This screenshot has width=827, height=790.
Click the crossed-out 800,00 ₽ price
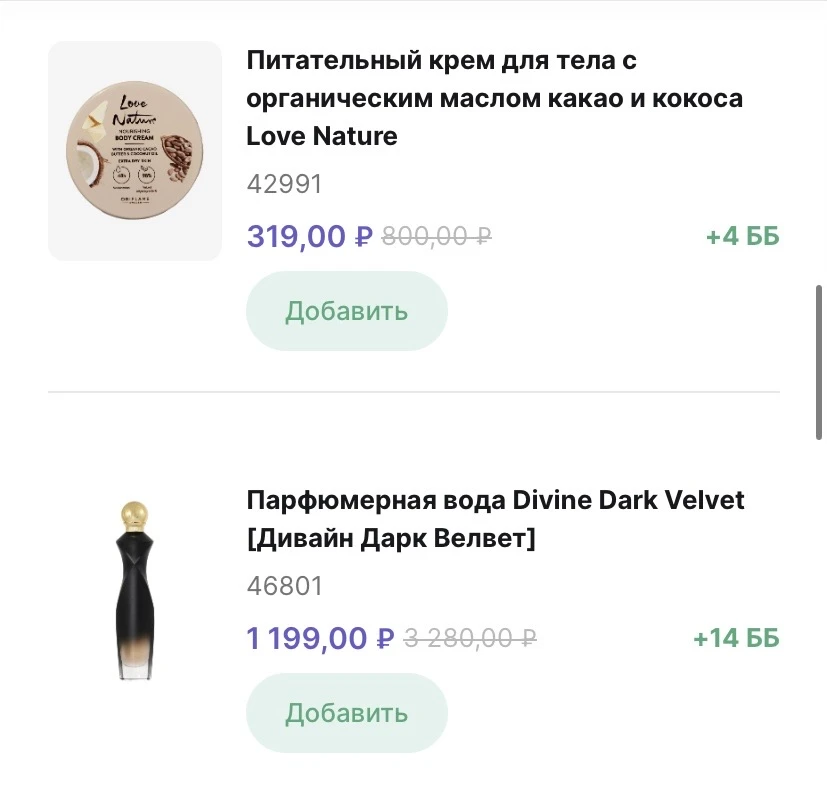click(x=436, y=237)
